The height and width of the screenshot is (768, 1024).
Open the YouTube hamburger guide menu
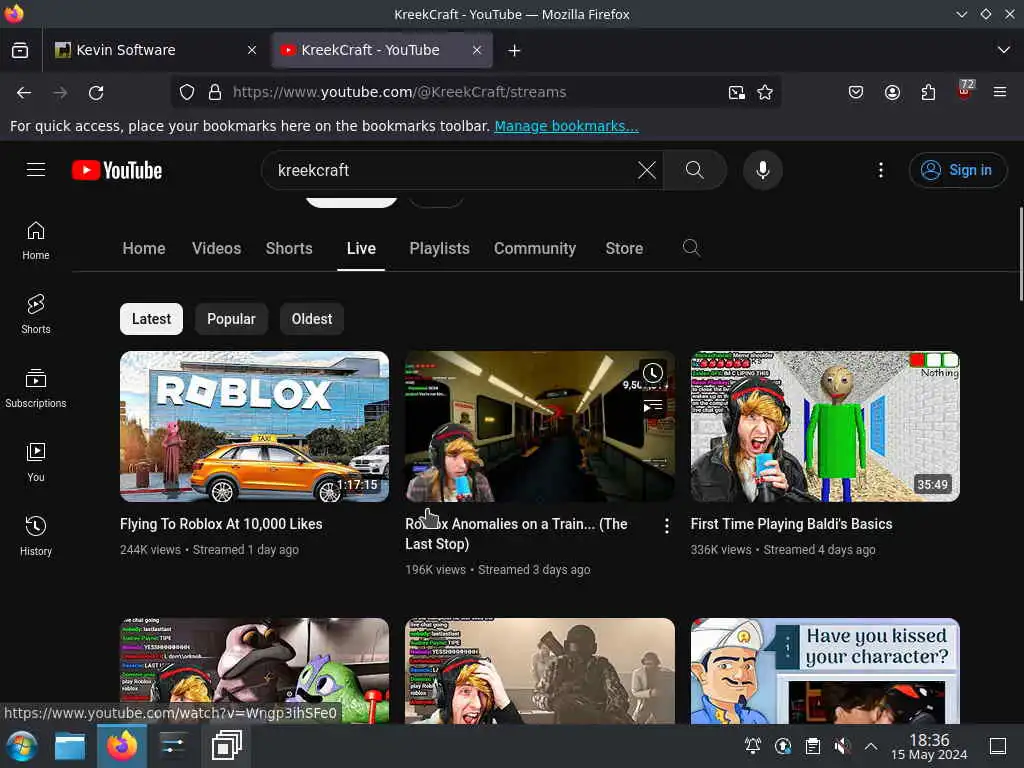36,170
